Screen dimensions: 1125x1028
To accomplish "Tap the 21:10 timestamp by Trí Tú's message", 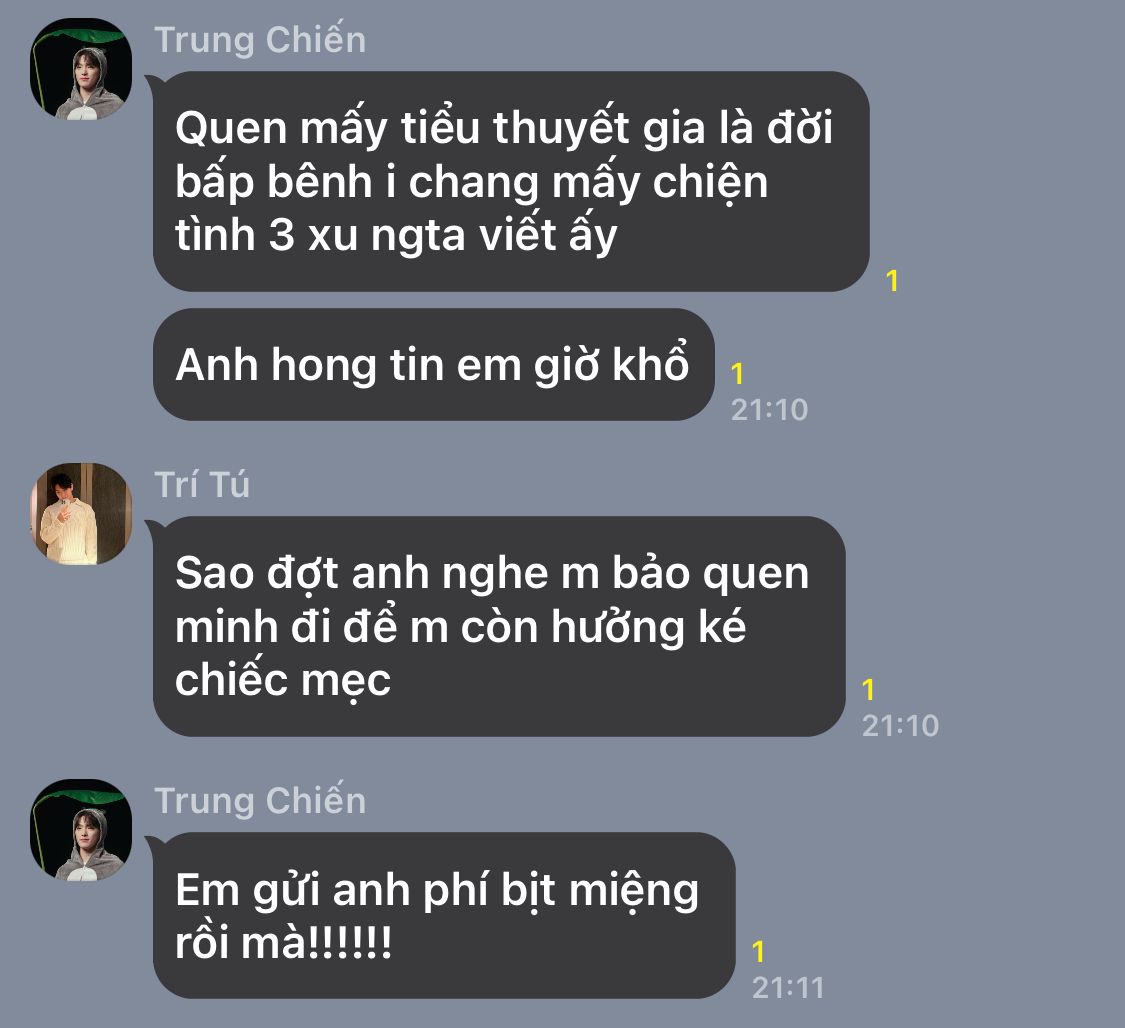I will click(x=900, y=725).
